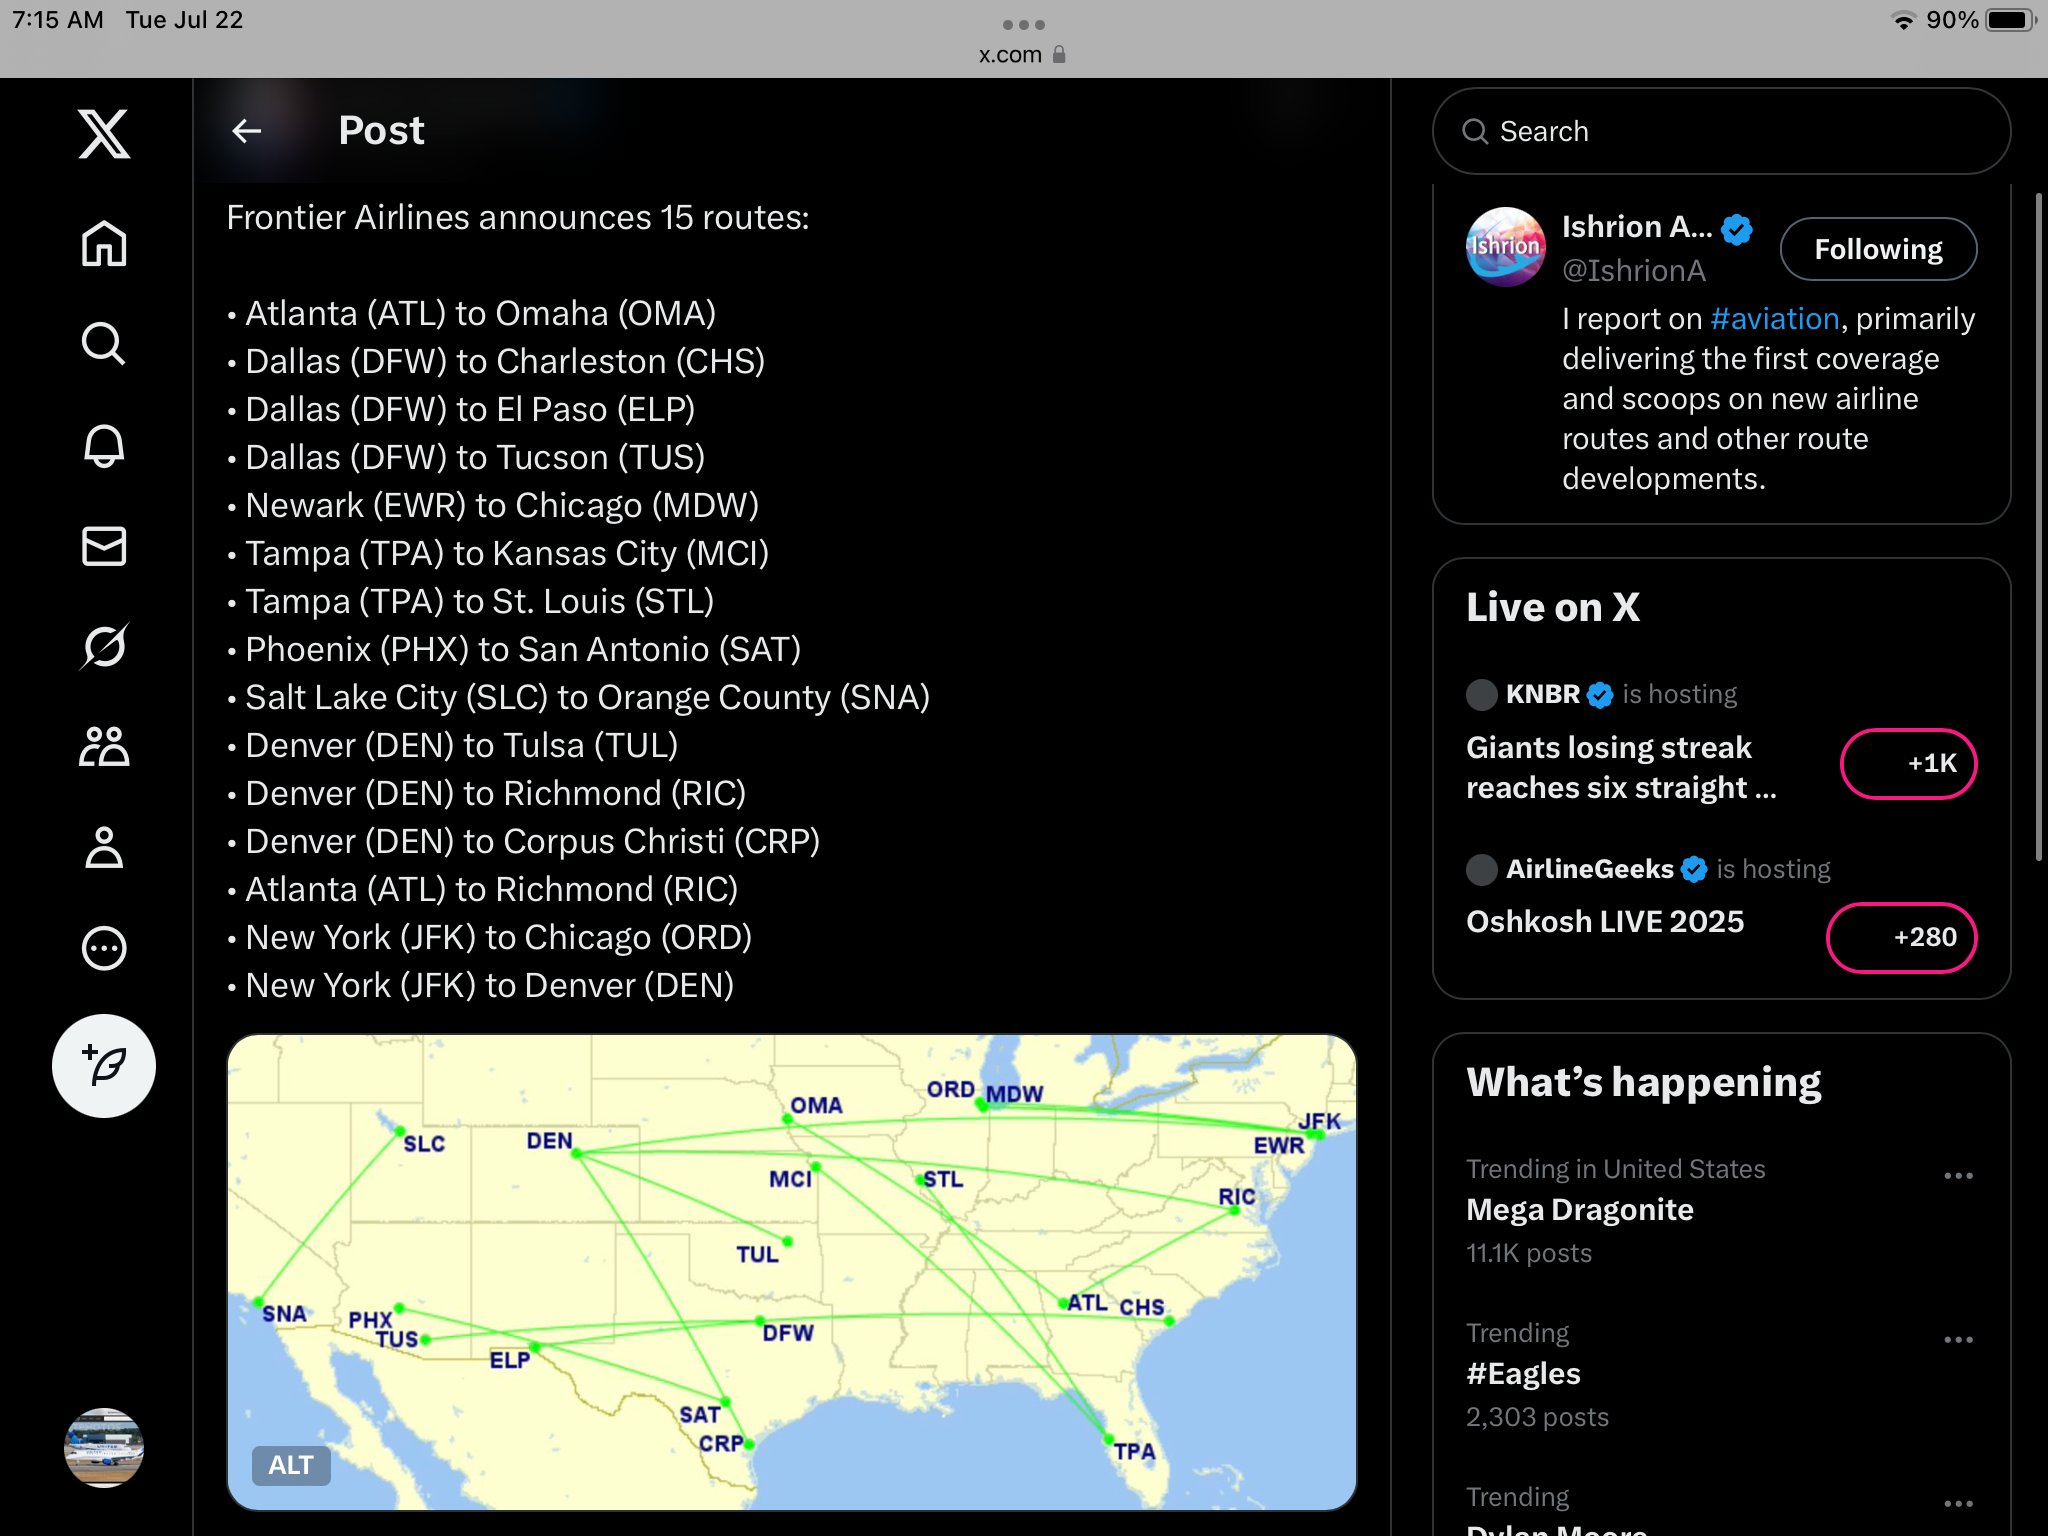Join KNBR space via +1K button

(x=1908, y=763)
